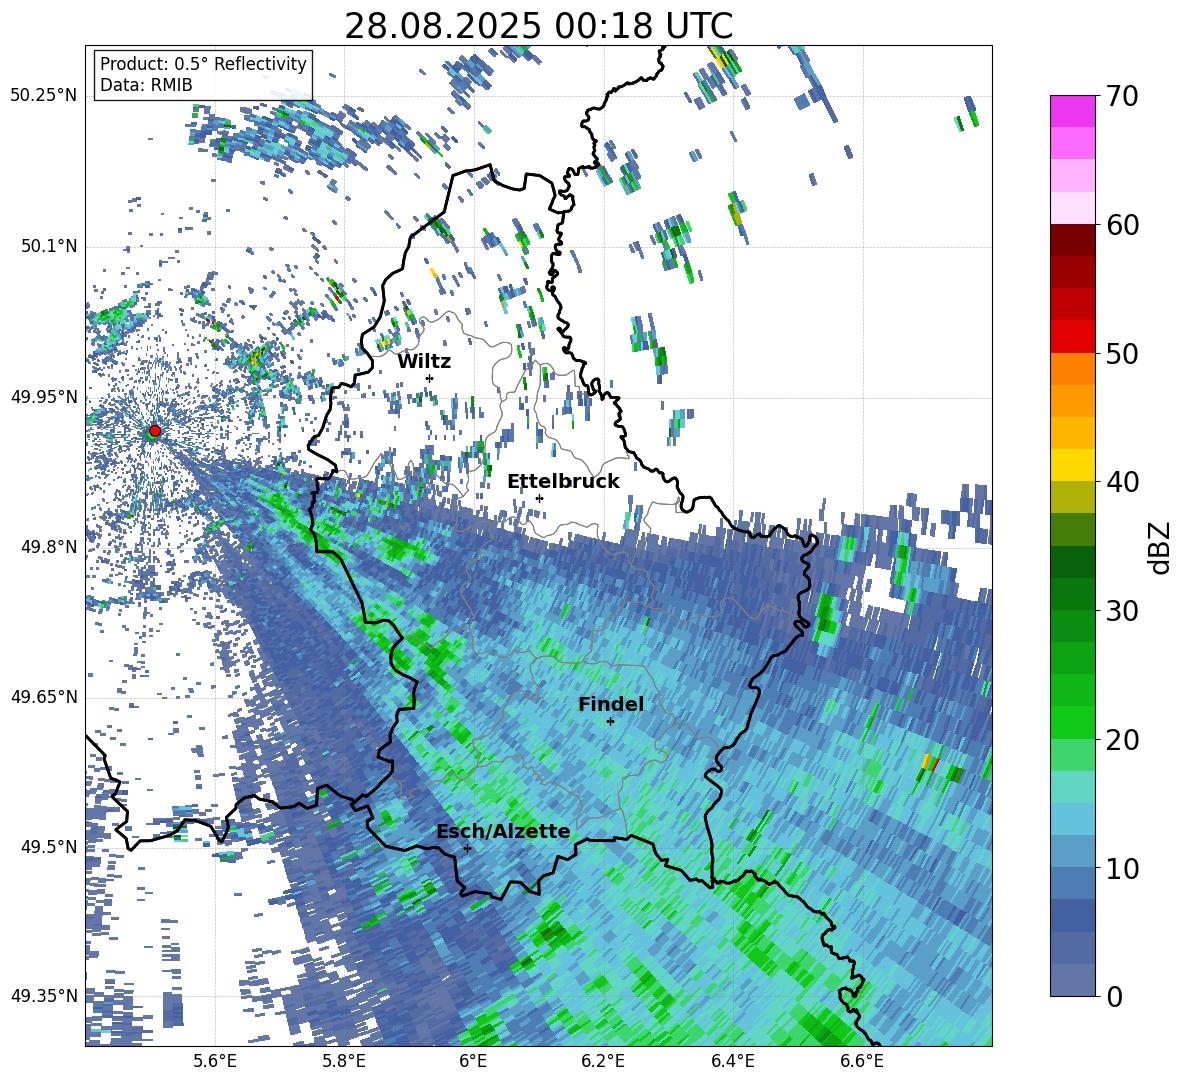Click the 6.4°E longitude label
This screenshot has height=1081, width=1184.
(732, 1061)
